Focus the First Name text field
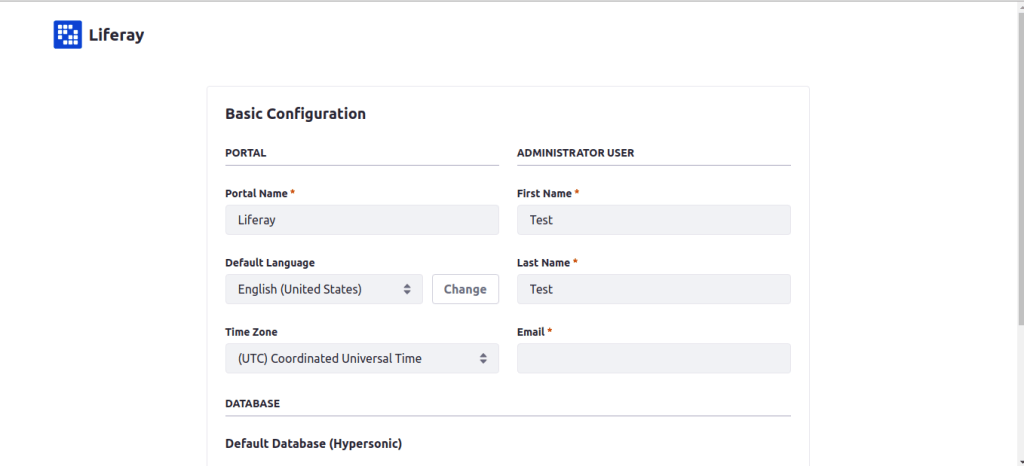 [x=653, y=220]
